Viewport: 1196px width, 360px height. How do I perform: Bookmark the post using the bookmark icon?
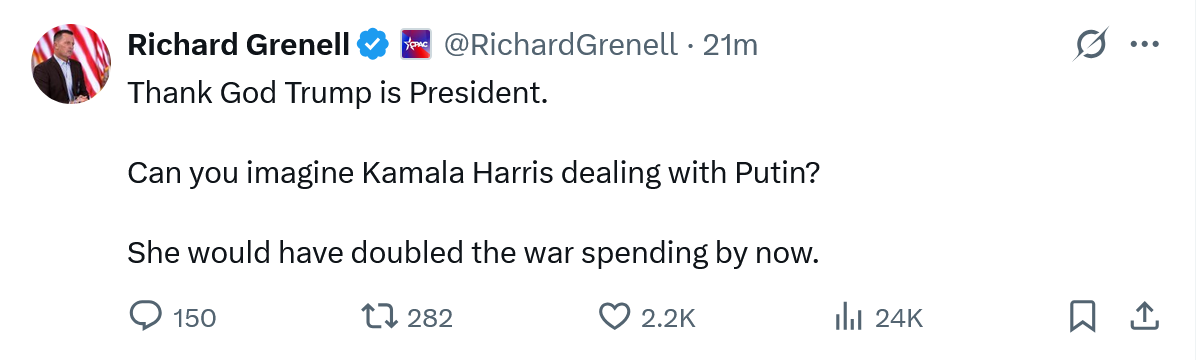pyautogui.click(x=1082, y=317)
